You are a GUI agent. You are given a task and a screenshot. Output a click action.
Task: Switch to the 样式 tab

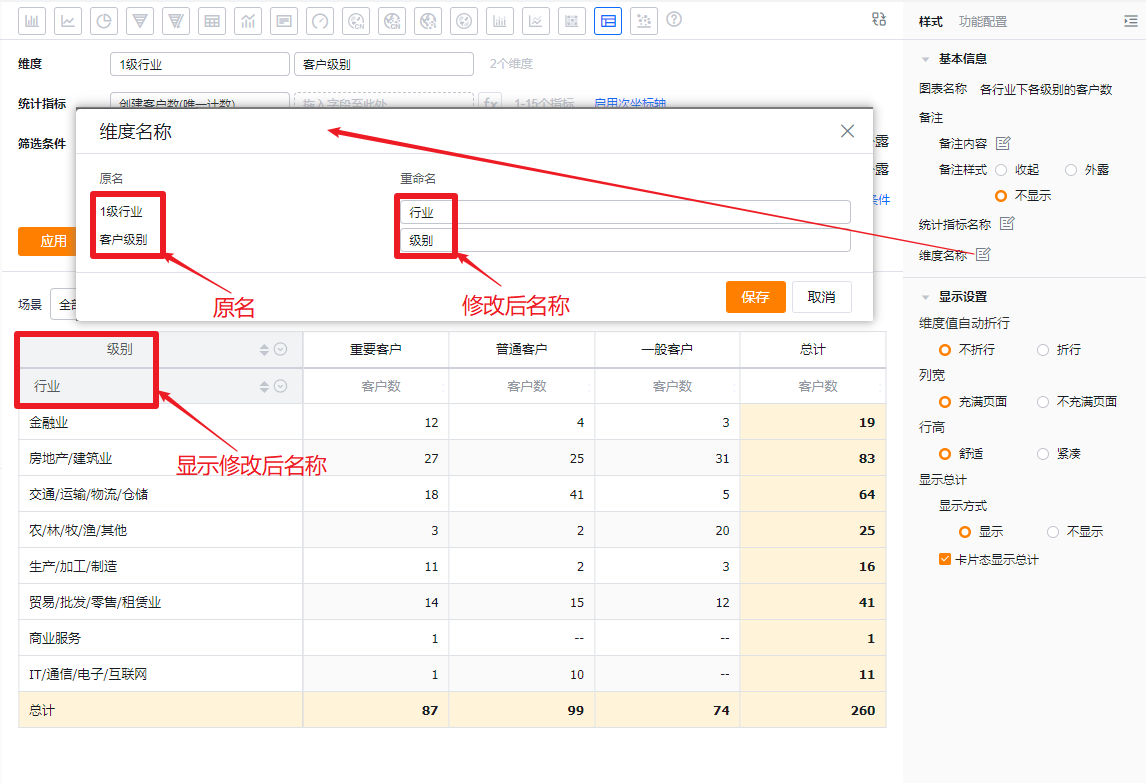930,21
